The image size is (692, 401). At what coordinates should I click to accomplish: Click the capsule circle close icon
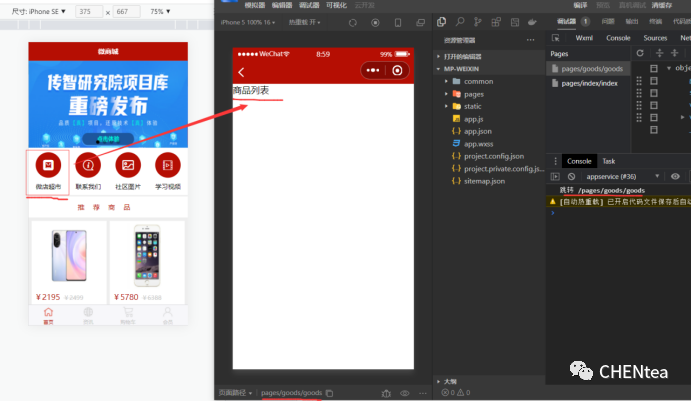tap(398, 70)
